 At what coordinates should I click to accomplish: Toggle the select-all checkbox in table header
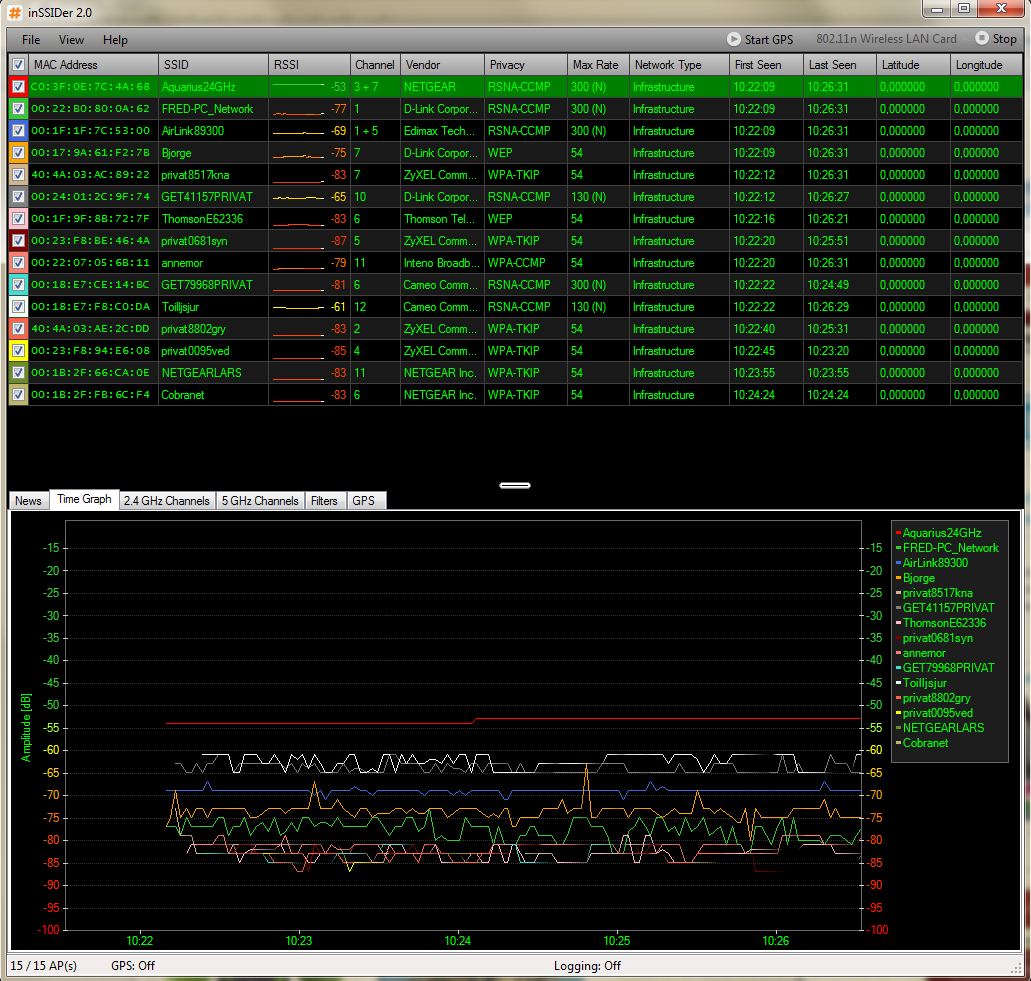tap(18, 64)
